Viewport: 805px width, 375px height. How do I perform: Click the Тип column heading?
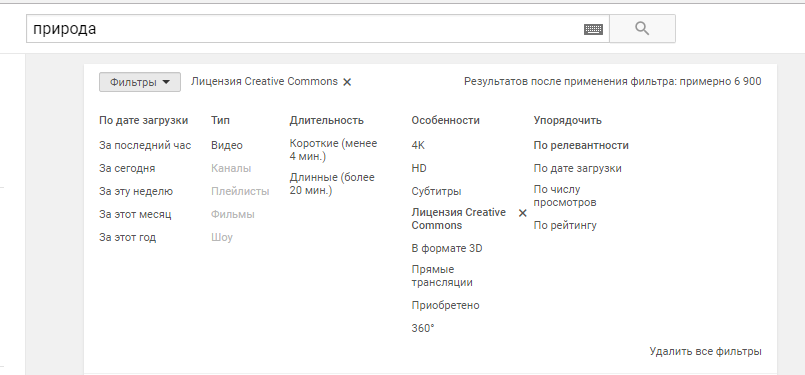point(220,121)
